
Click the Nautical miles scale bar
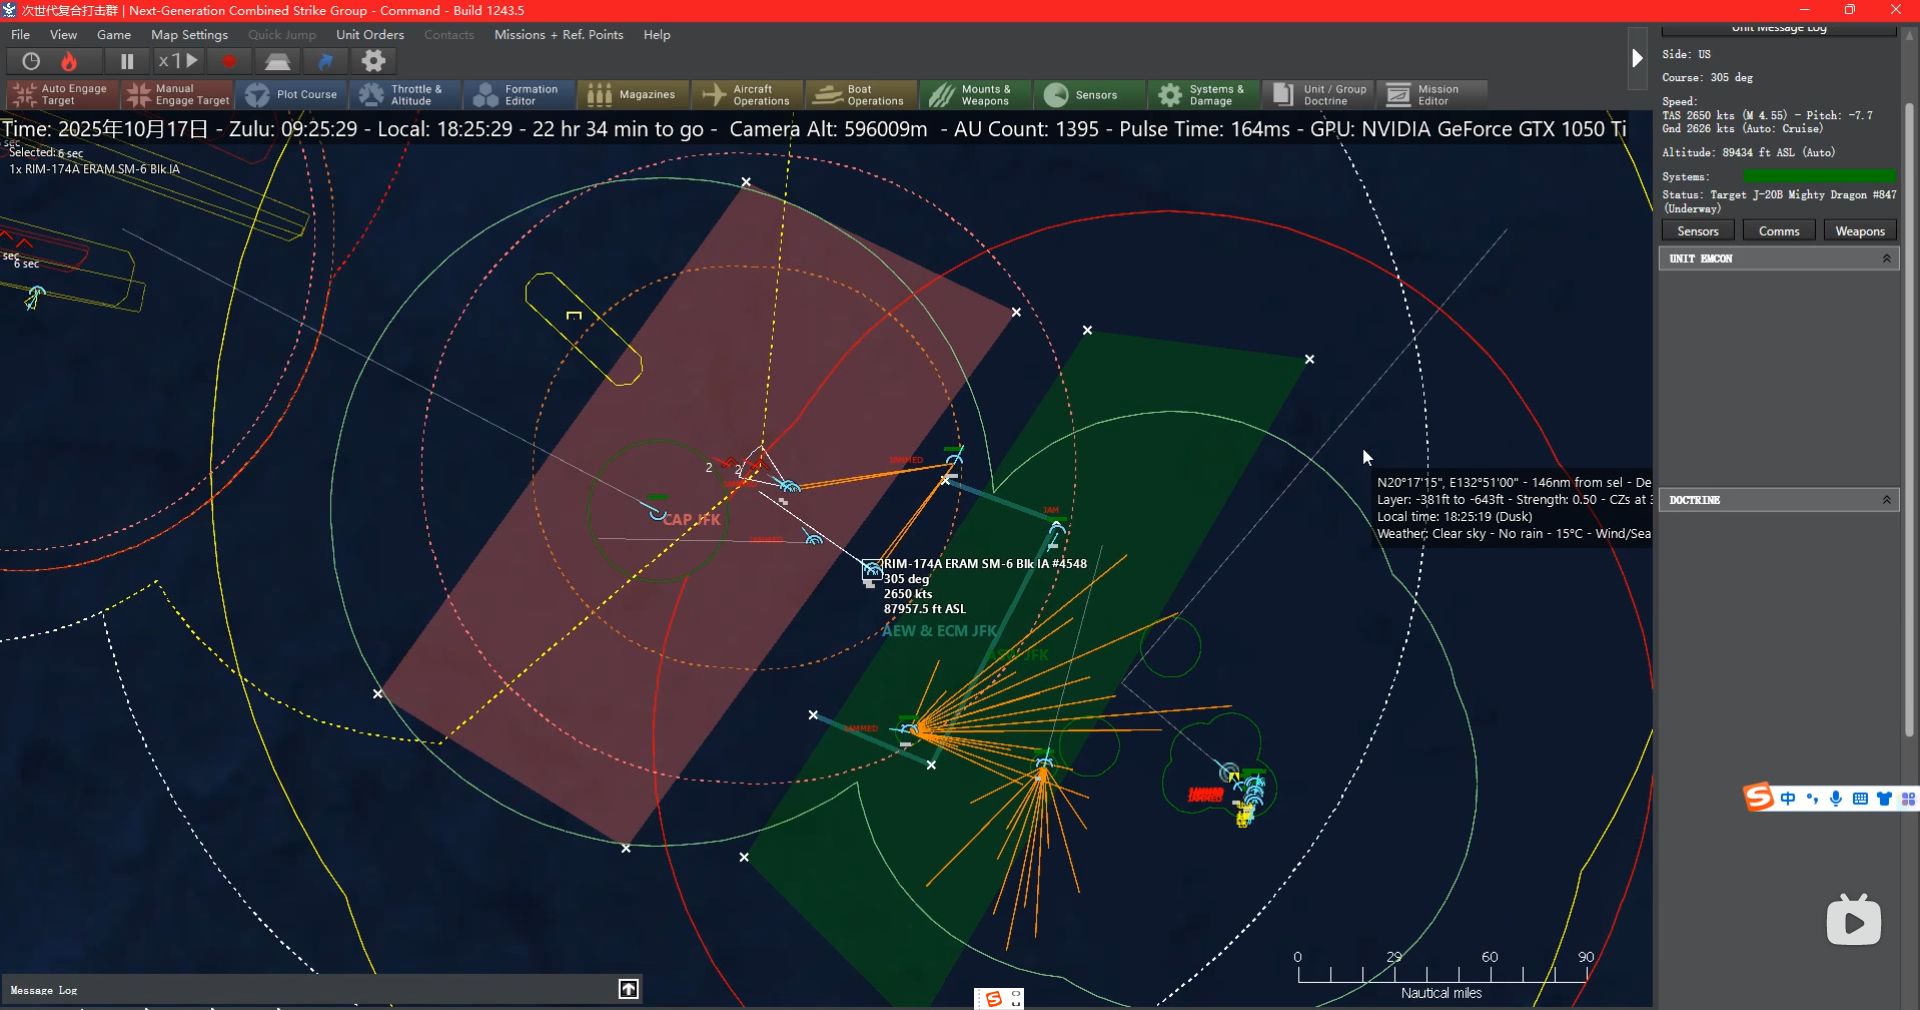click(x=1442, y=973)
